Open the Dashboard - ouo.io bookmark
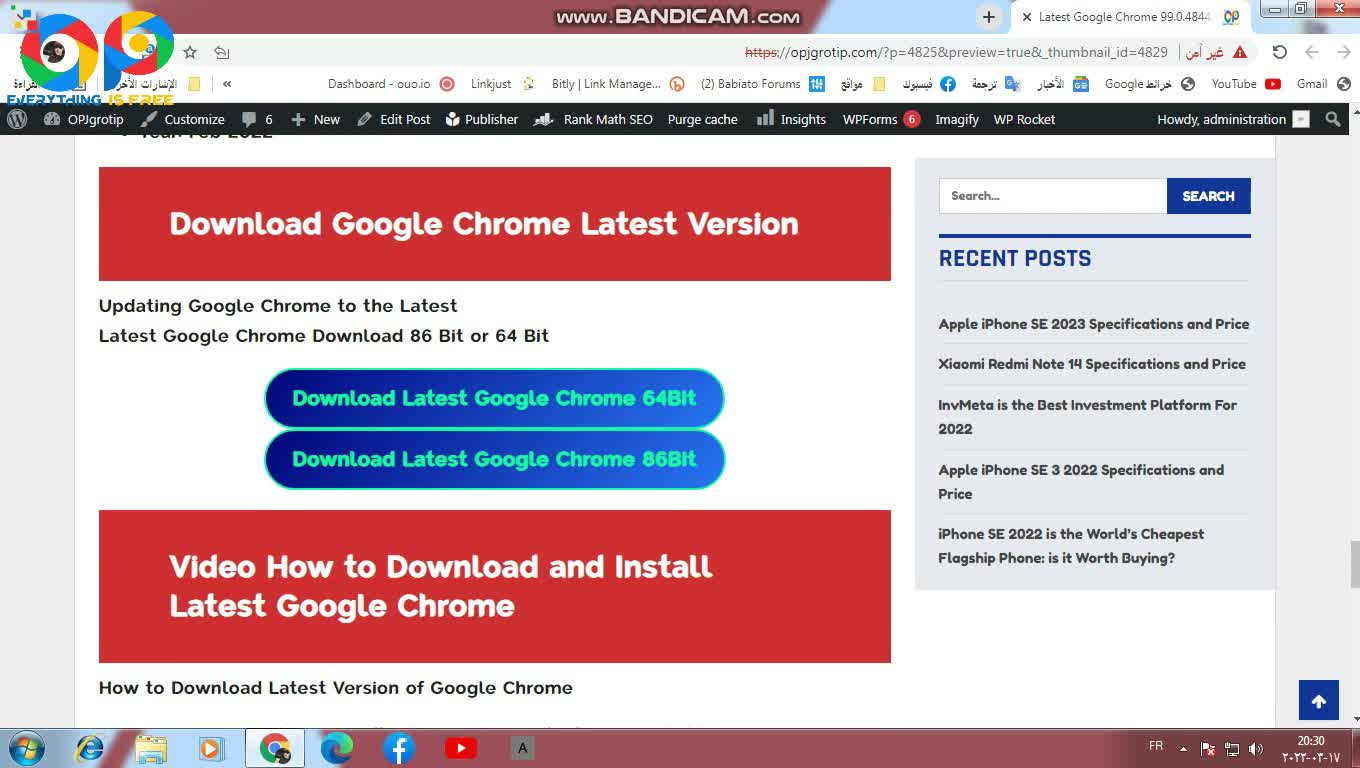 (x=391, y=84)
